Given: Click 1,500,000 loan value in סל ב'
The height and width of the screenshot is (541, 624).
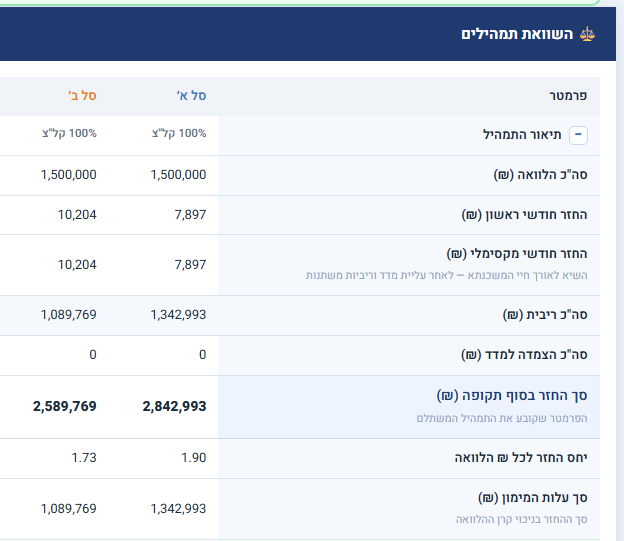Looking at the screenshot, I should click(68, 175).
